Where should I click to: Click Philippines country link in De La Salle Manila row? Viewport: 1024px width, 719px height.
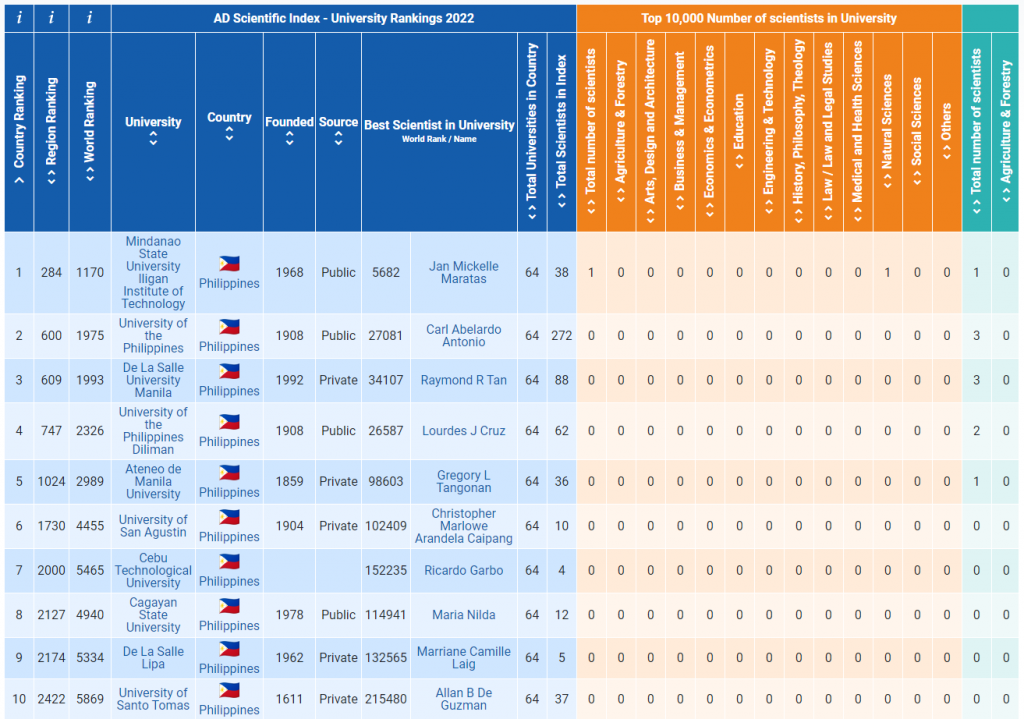pos(229,391)
